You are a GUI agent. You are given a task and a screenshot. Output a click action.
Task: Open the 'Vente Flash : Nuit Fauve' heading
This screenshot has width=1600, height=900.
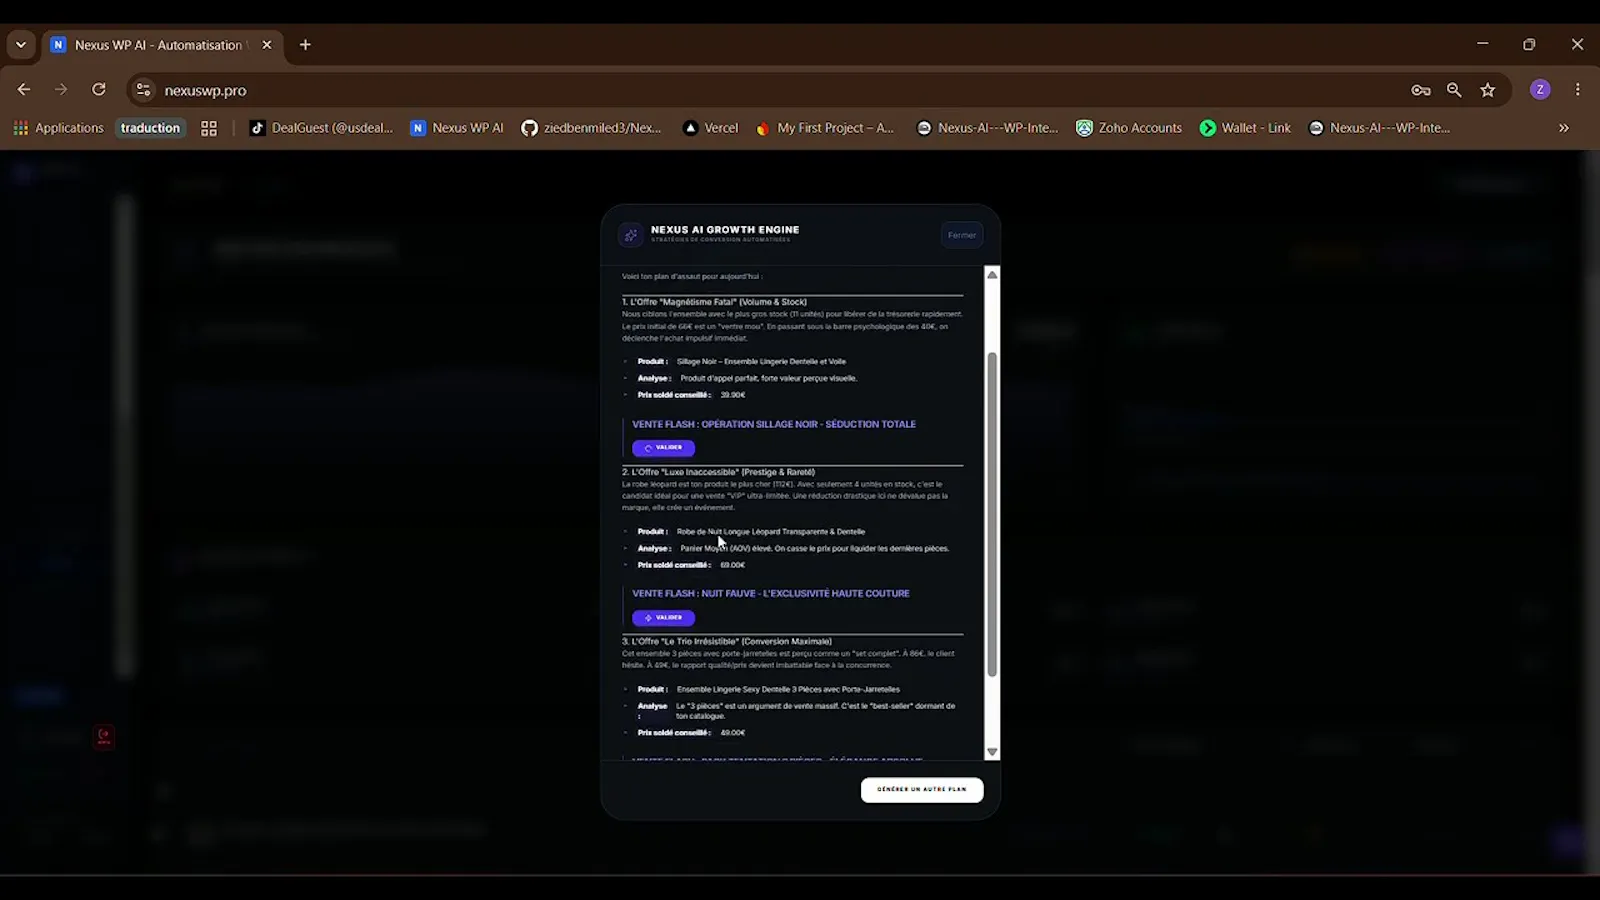770,593
